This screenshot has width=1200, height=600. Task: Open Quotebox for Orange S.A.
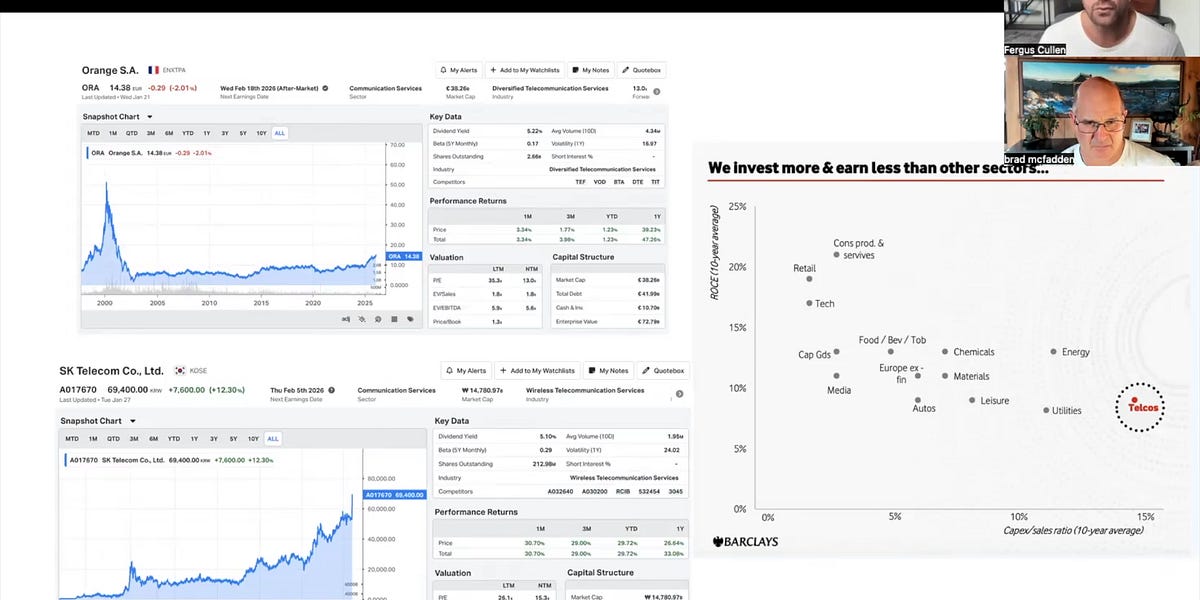tap(640, 70)
